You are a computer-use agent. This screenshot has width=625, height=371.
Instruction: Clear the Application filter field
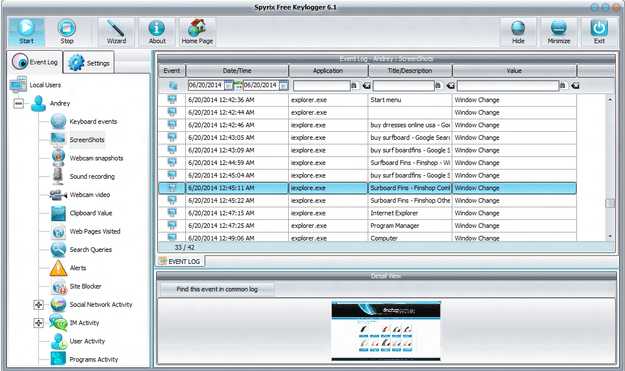point(366,86)
